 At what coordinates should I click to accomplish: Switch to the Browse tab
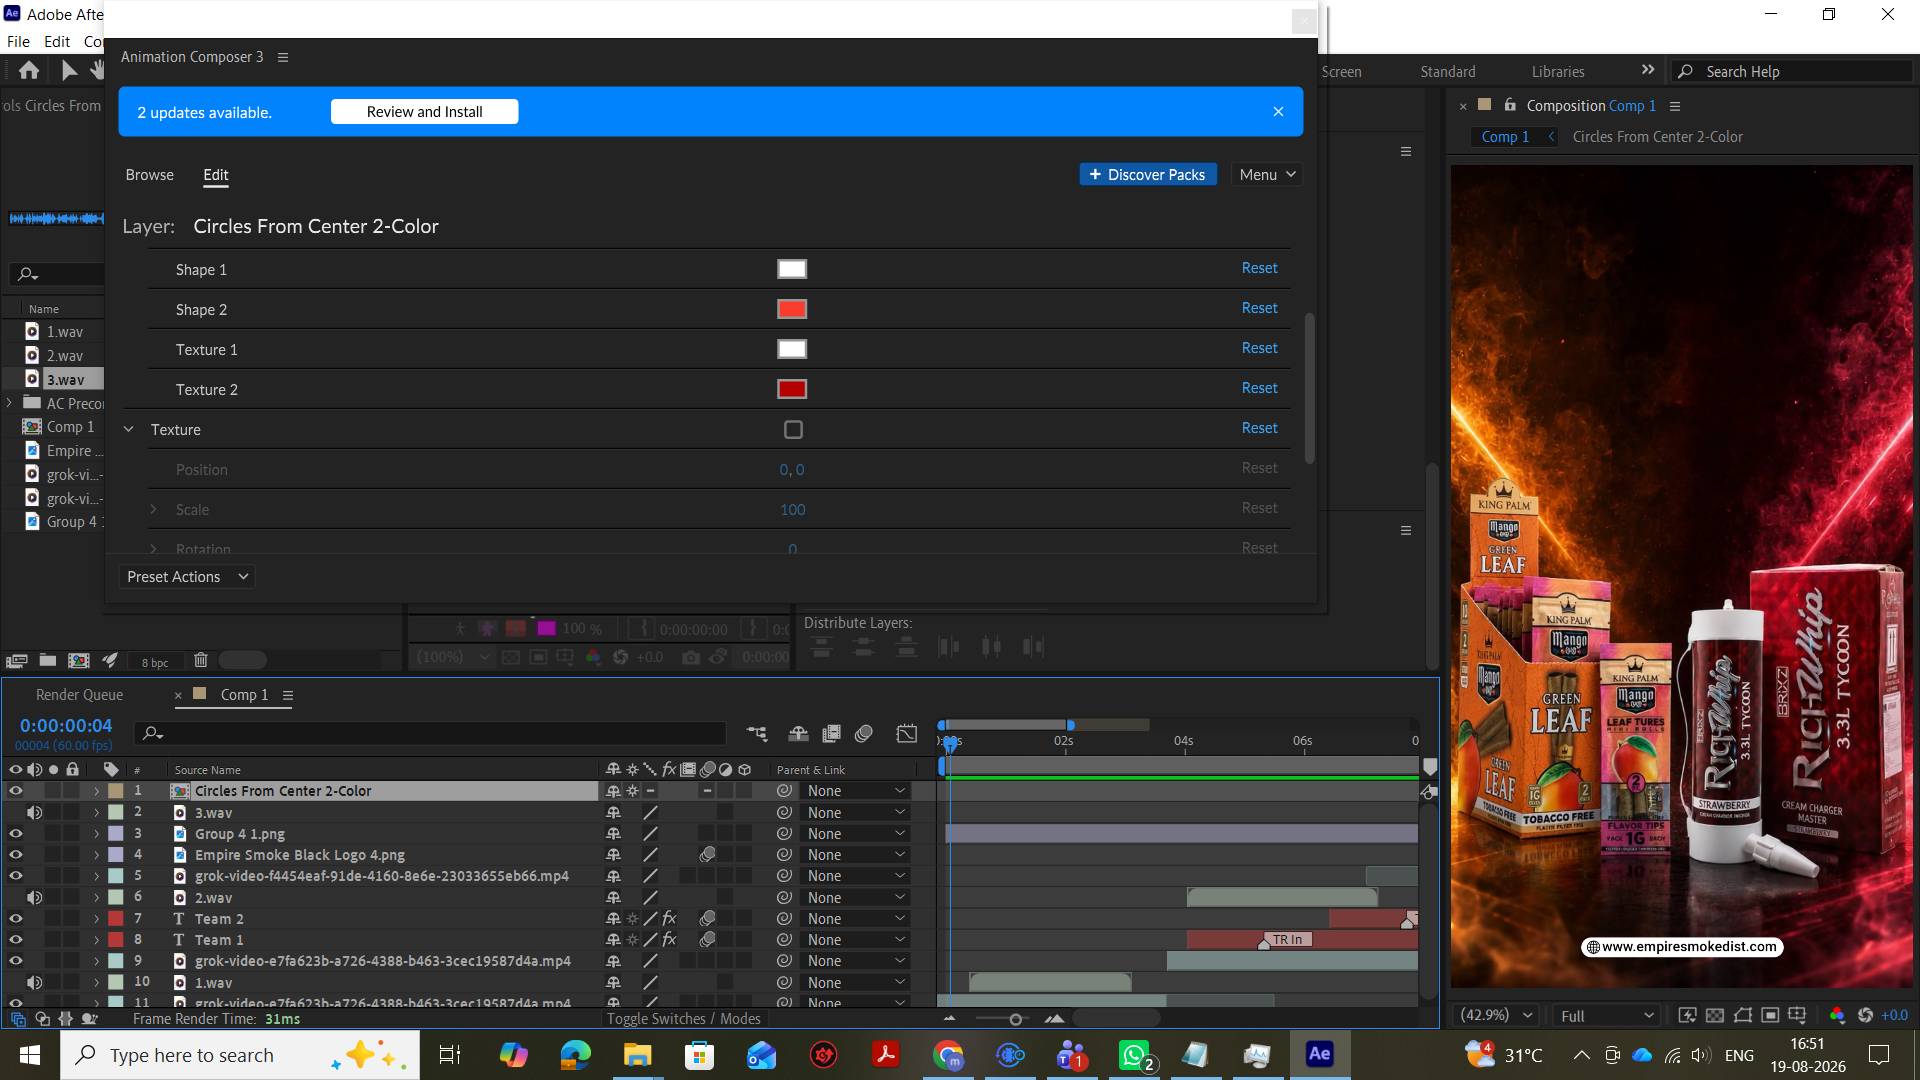click(150, 175)
